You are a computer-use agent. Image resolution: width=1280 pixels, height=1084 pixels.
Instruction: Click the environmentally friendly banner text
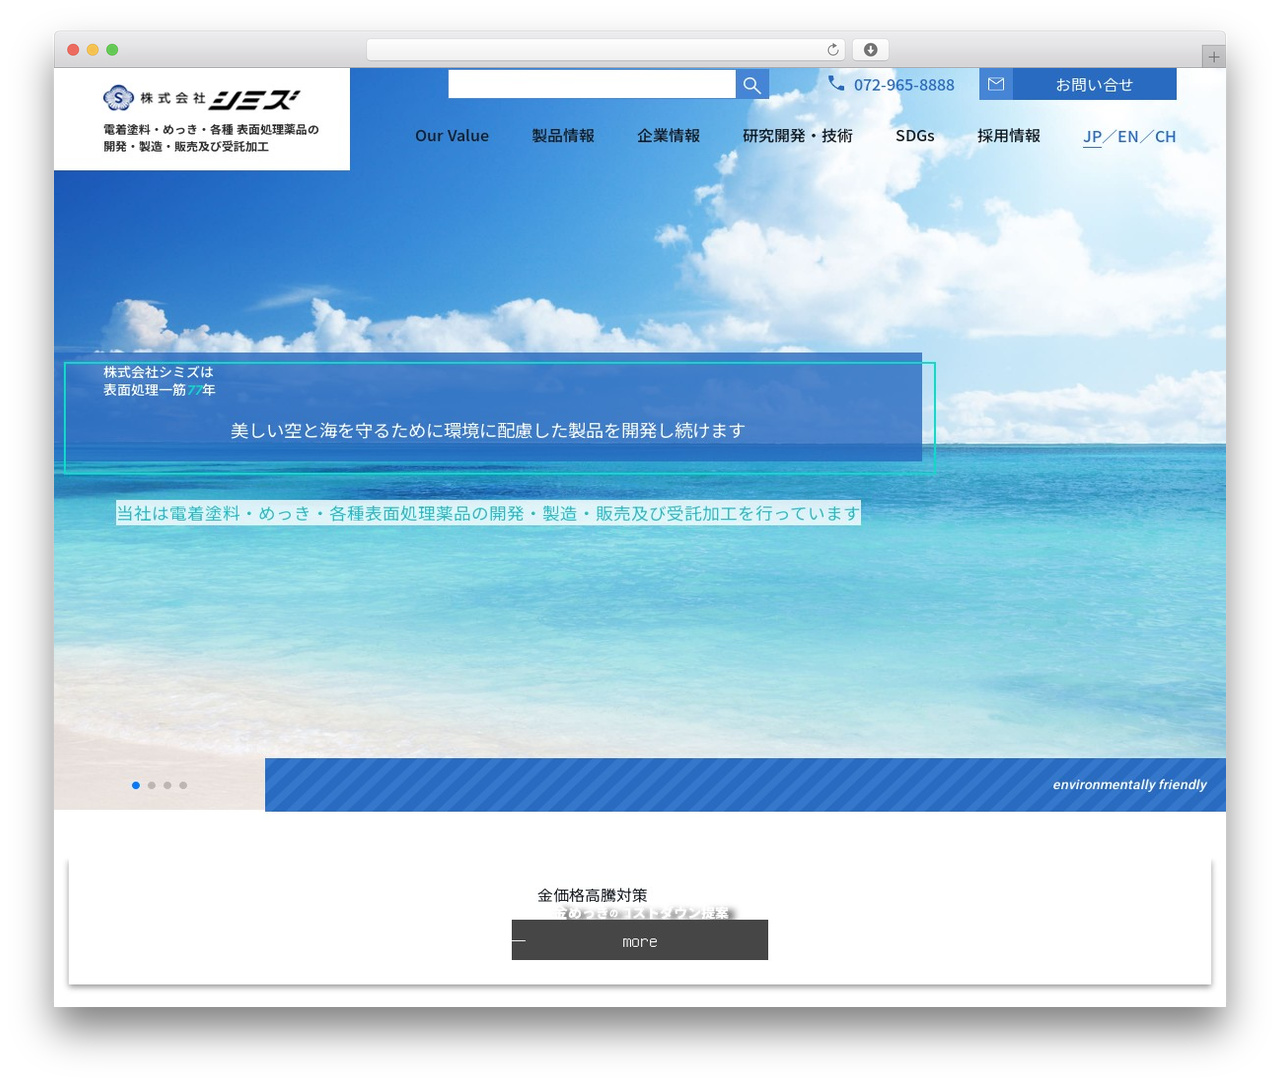coord(1129,785)
